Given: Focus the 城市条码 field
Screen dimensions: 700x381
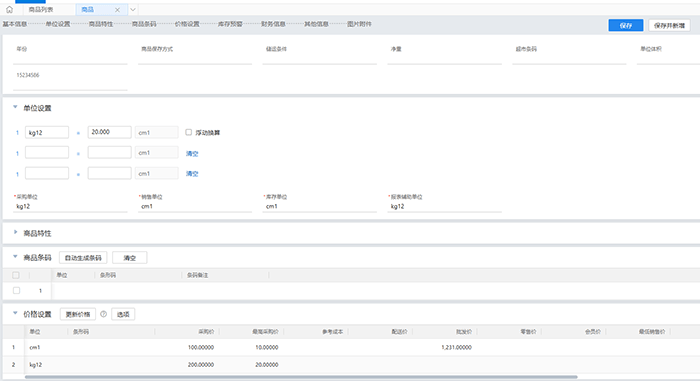Looking at the screenshot, I should [x=569, y=59].
